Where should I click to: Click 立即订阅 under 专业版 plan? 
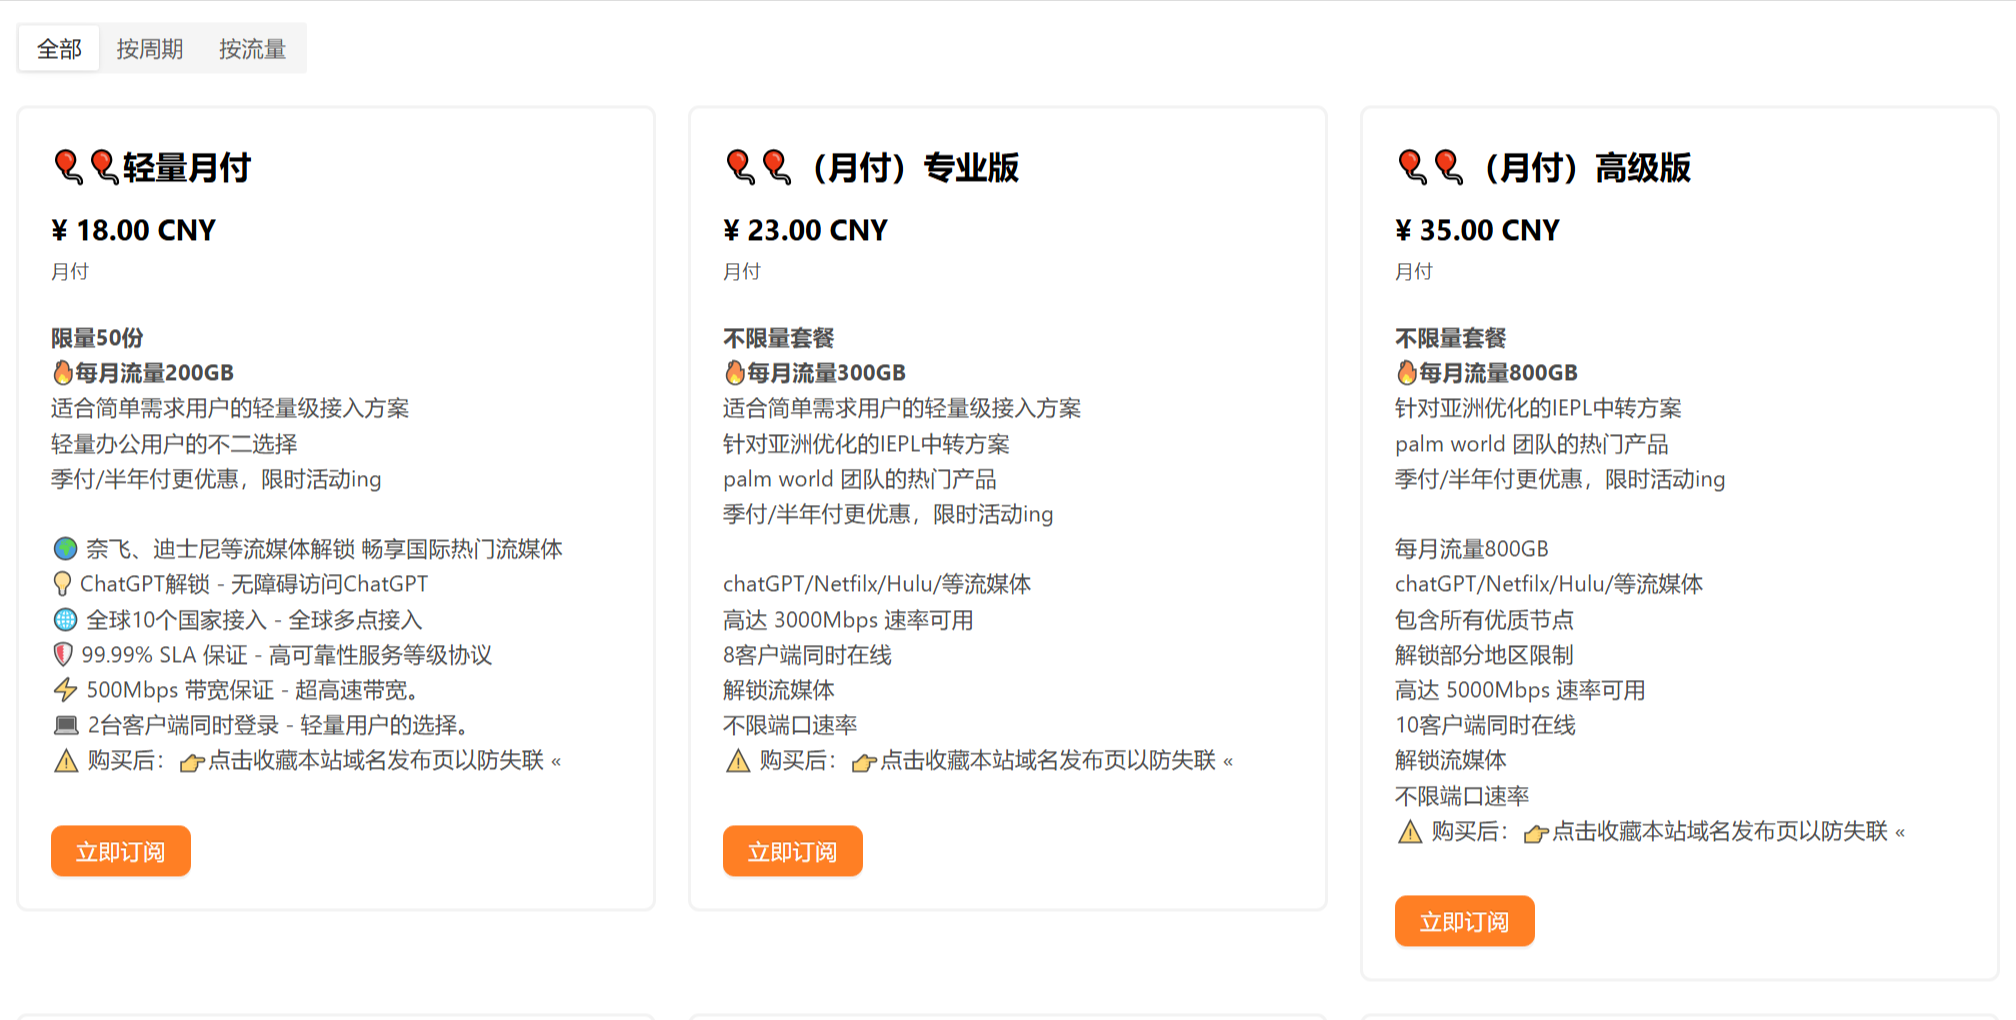click(793, 851)
